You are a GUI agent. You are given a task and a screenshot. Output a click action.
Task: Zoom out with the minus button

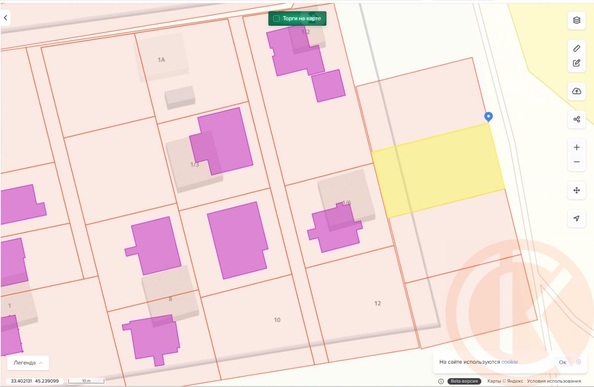[576, 162]
